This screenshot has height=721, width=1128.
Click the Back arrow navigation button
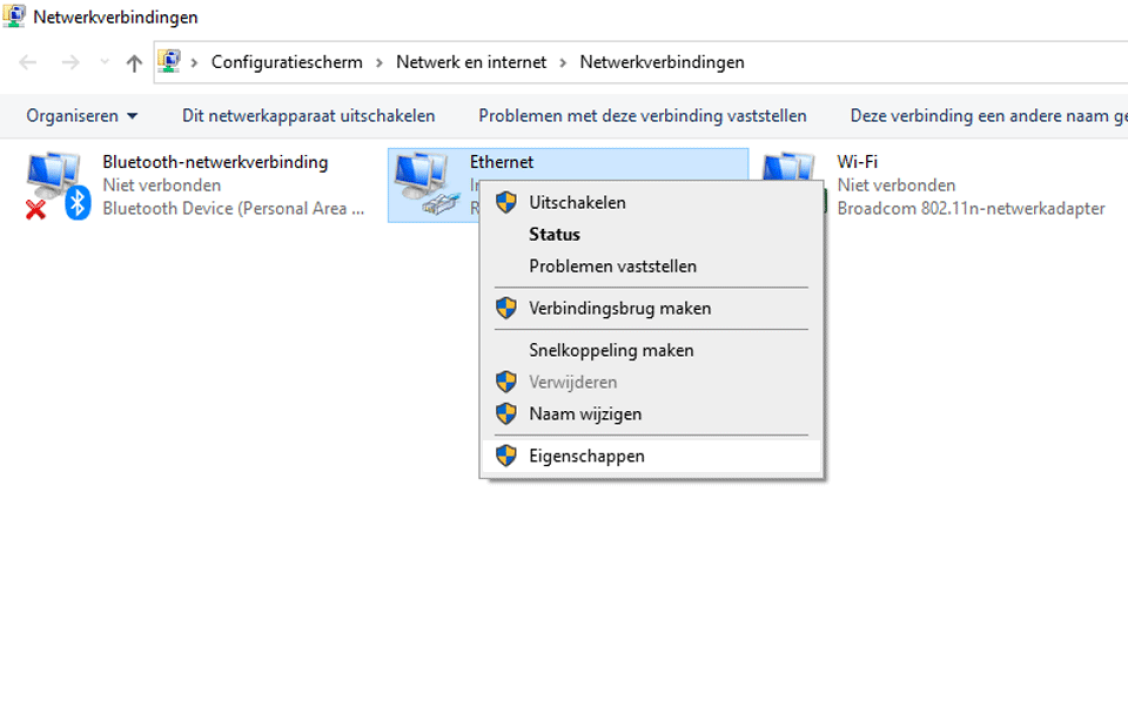tap(28, 63)
